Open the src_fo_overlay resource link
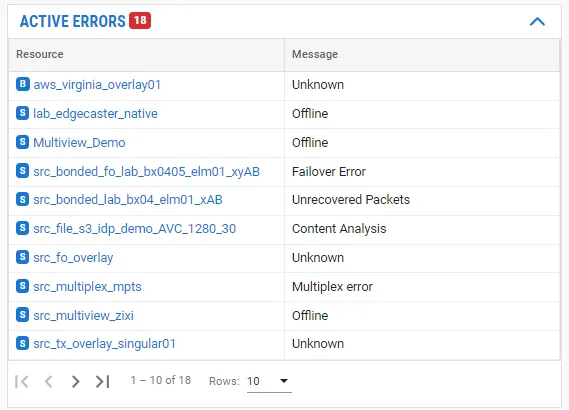Viewport: 569px width, 410px height. point(73,258)
